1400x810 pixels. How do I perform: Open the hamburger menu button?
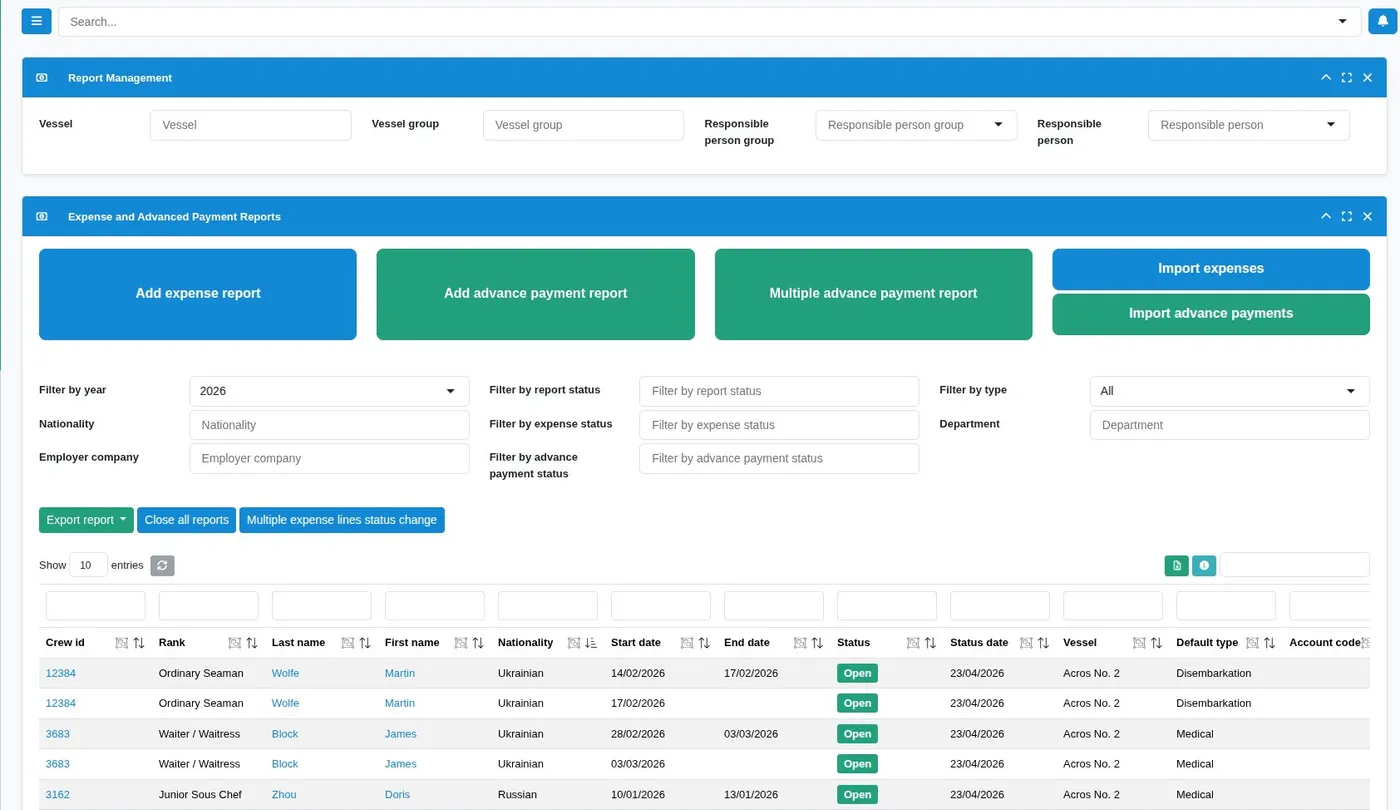(x=36, y=21)
